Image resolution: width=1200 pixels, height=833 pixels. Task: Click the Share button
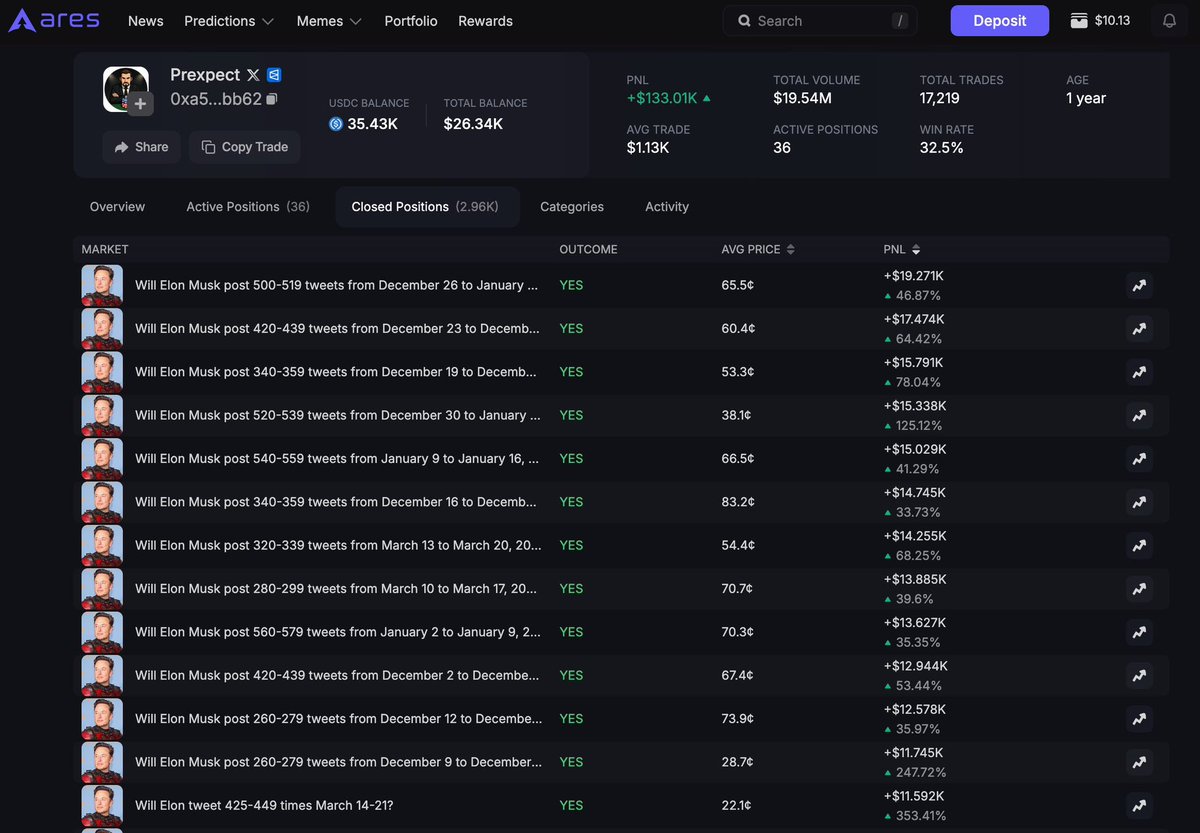[x=141, y=147]
